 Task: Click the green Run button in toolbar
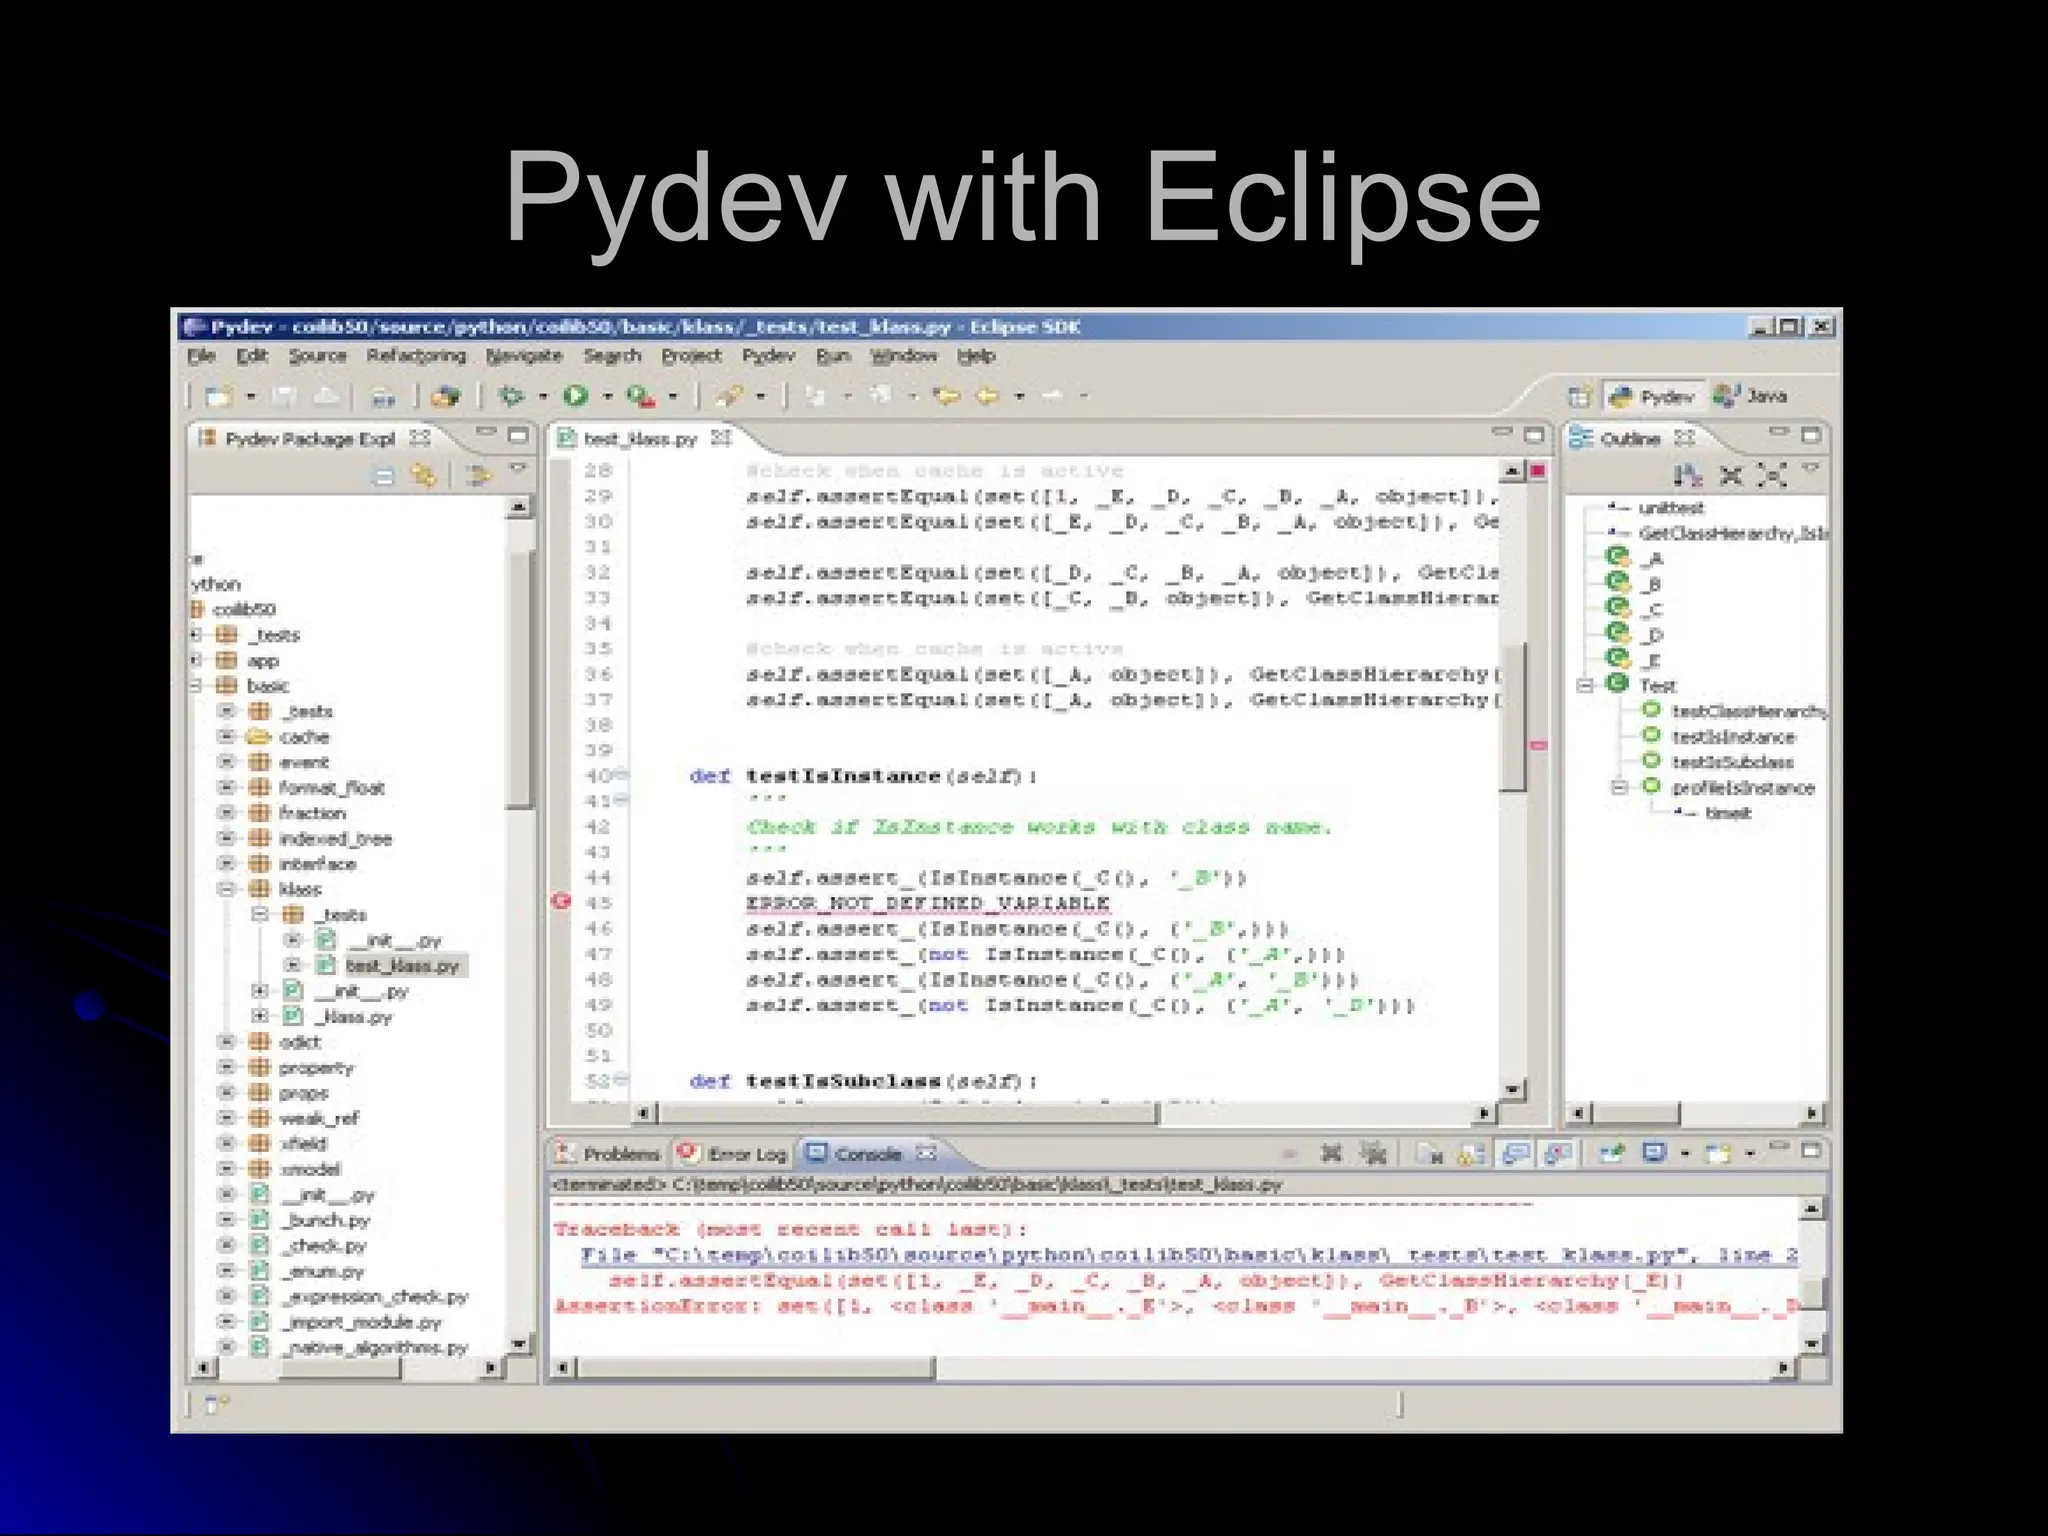pos(575,396)
